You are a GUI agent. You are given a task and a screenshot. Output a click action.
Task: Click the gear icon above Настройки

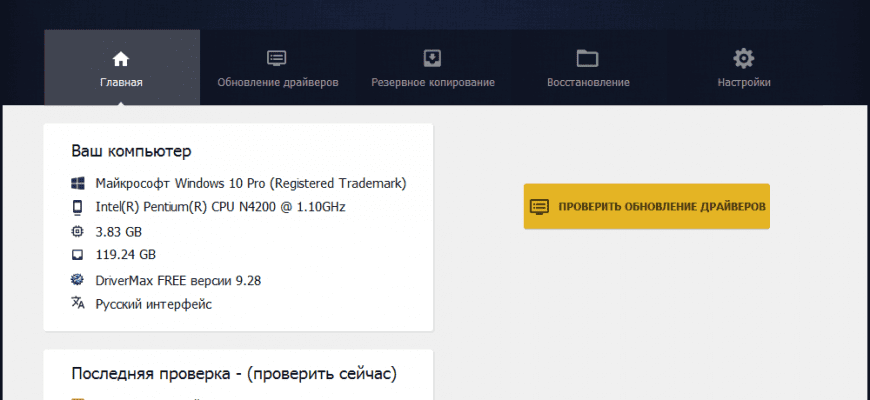click(x=743, y=58)
